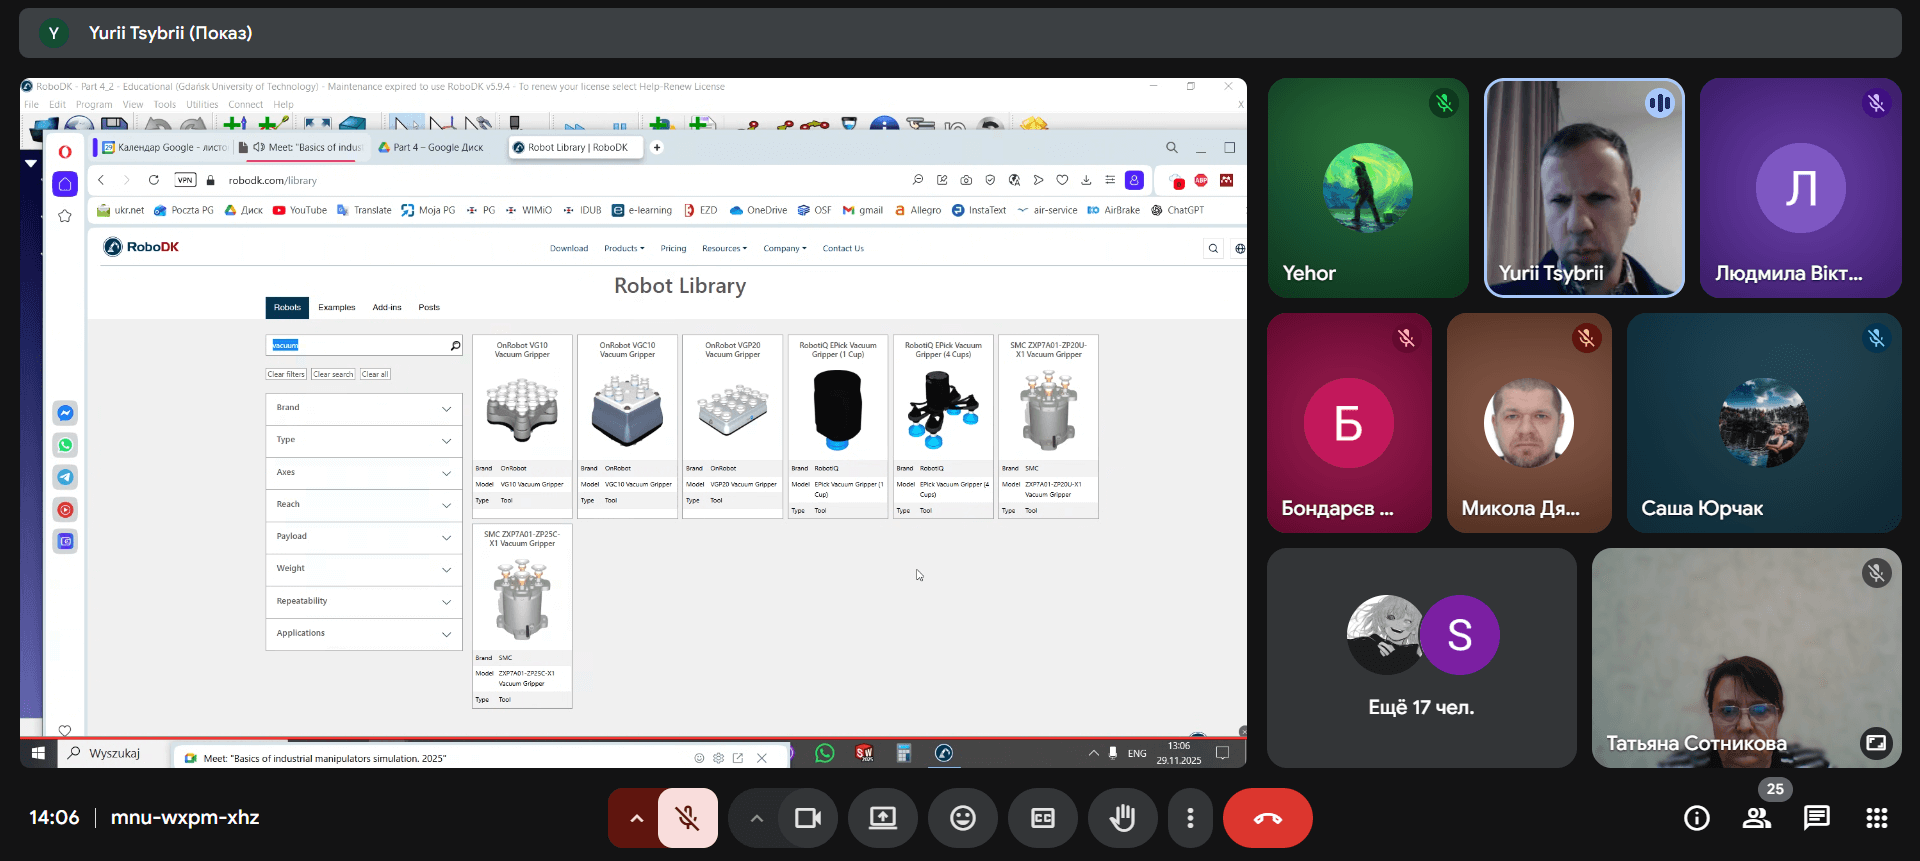1920x861 pixels.
Task: Open the emoji reactions panel
Action: pyautogui.click(x=962, y=818)
